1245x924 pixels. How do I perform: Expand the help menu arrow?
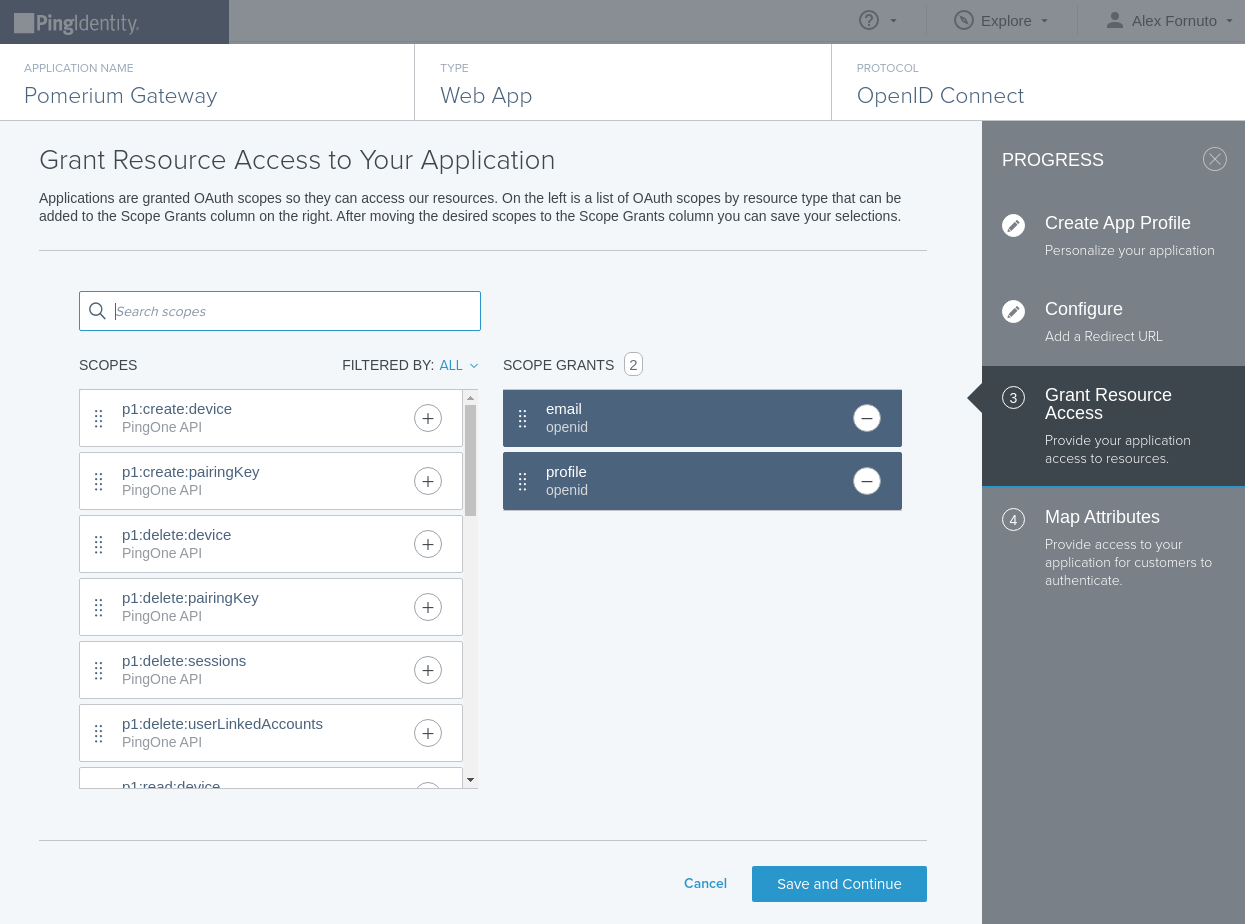pyautogui.click(x=893, y=21)
